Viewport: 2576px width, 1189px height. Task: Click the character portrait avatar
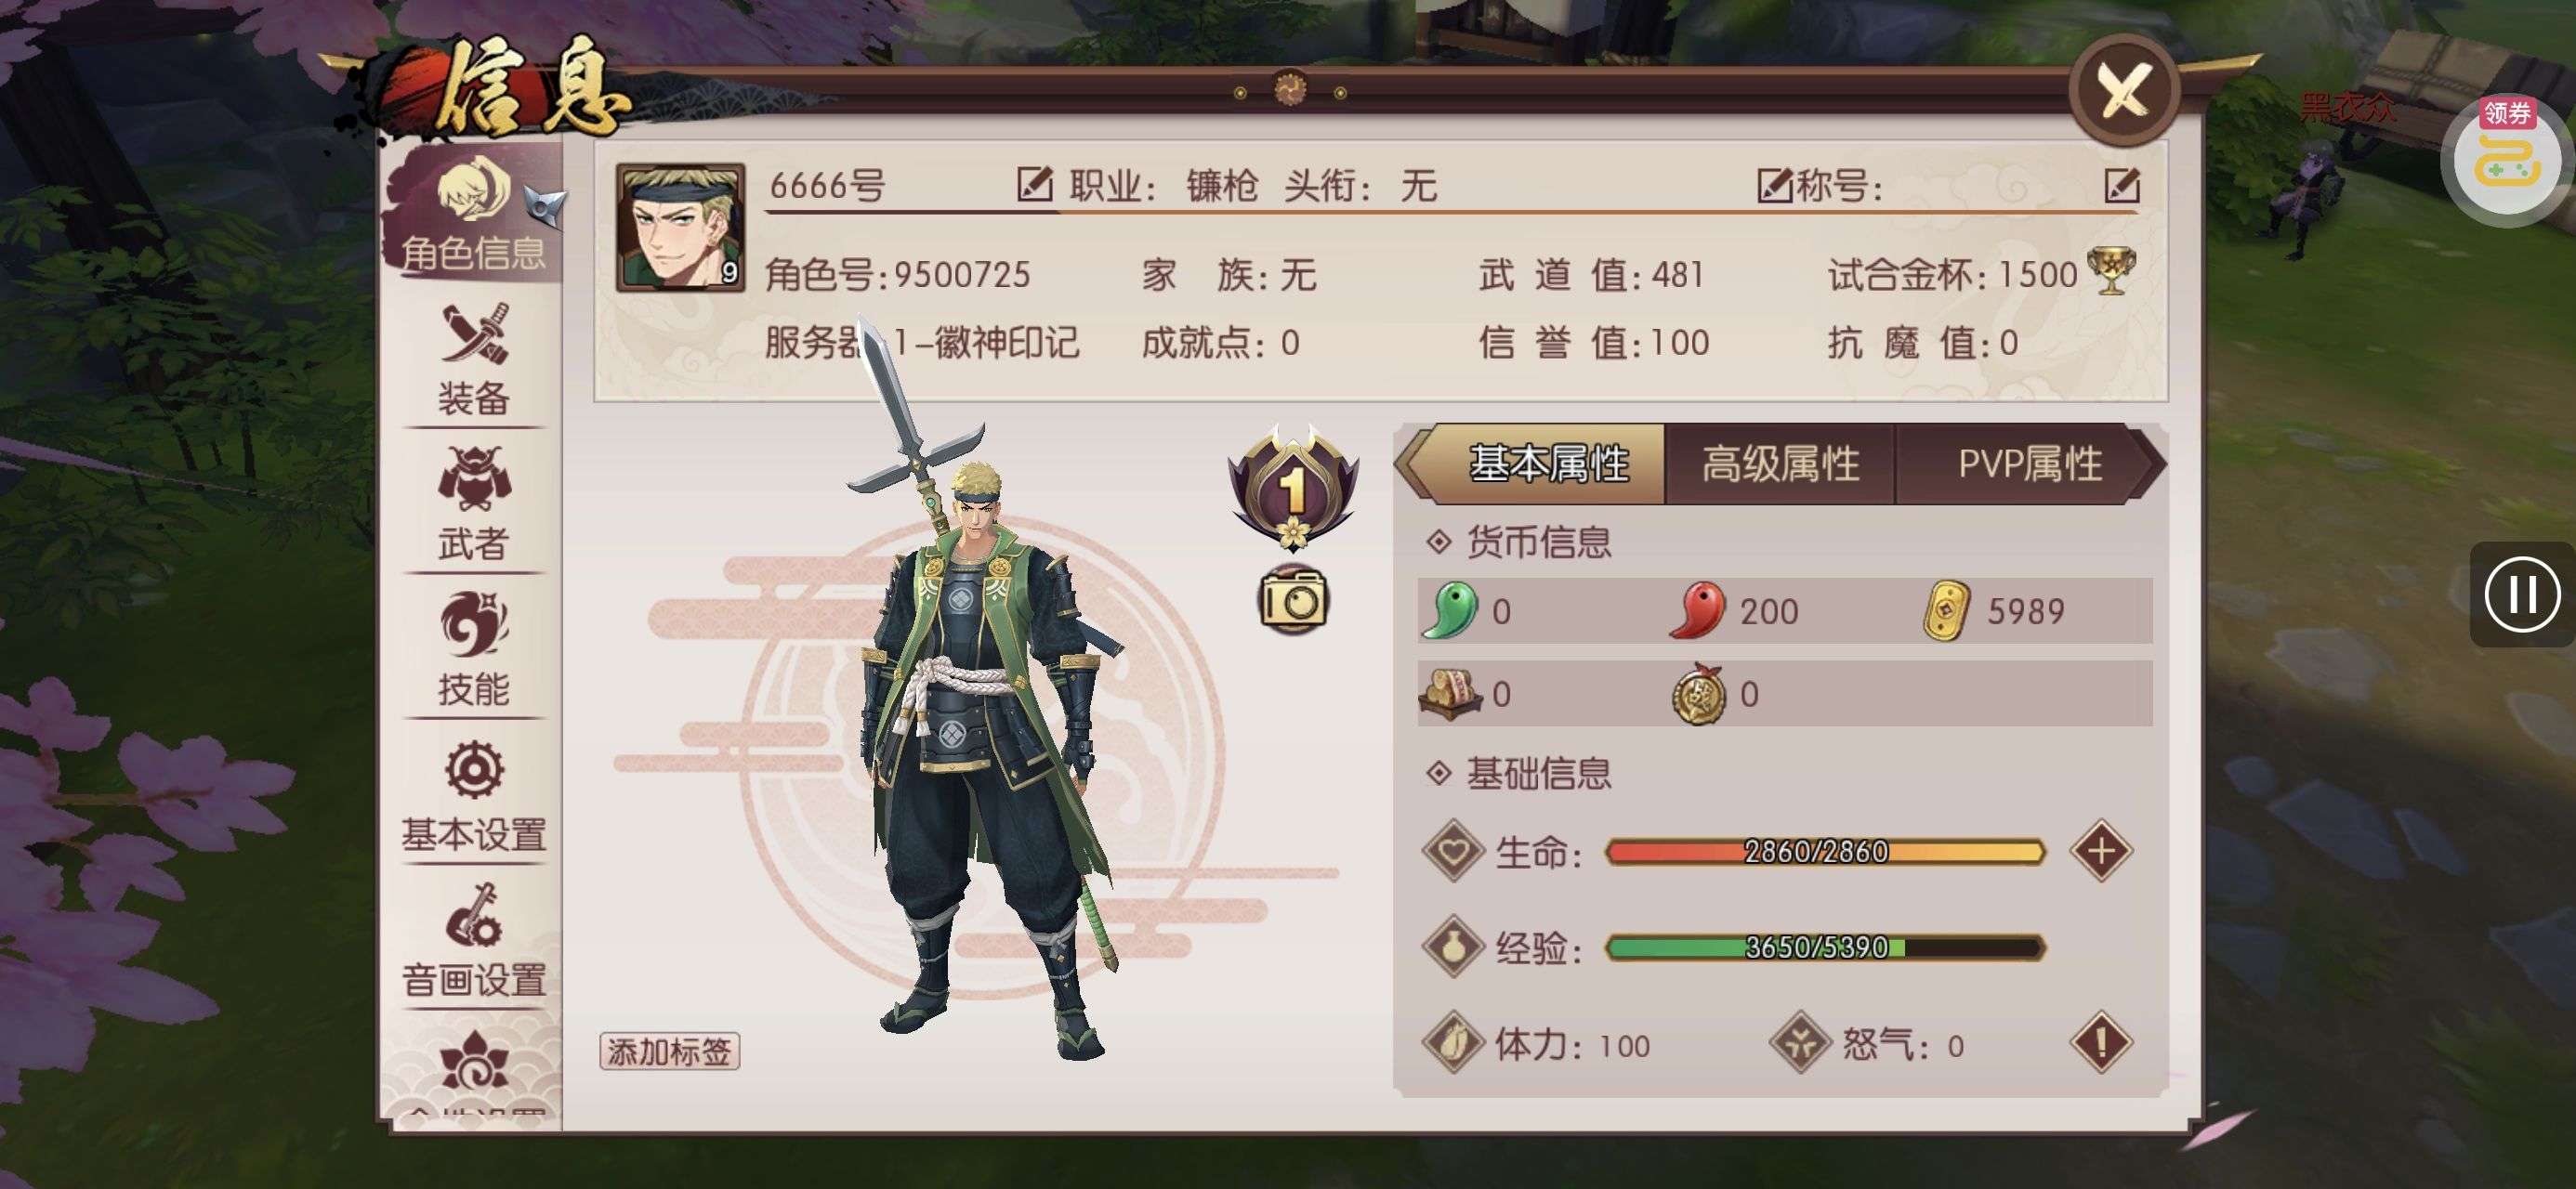(x=680, y=227)
